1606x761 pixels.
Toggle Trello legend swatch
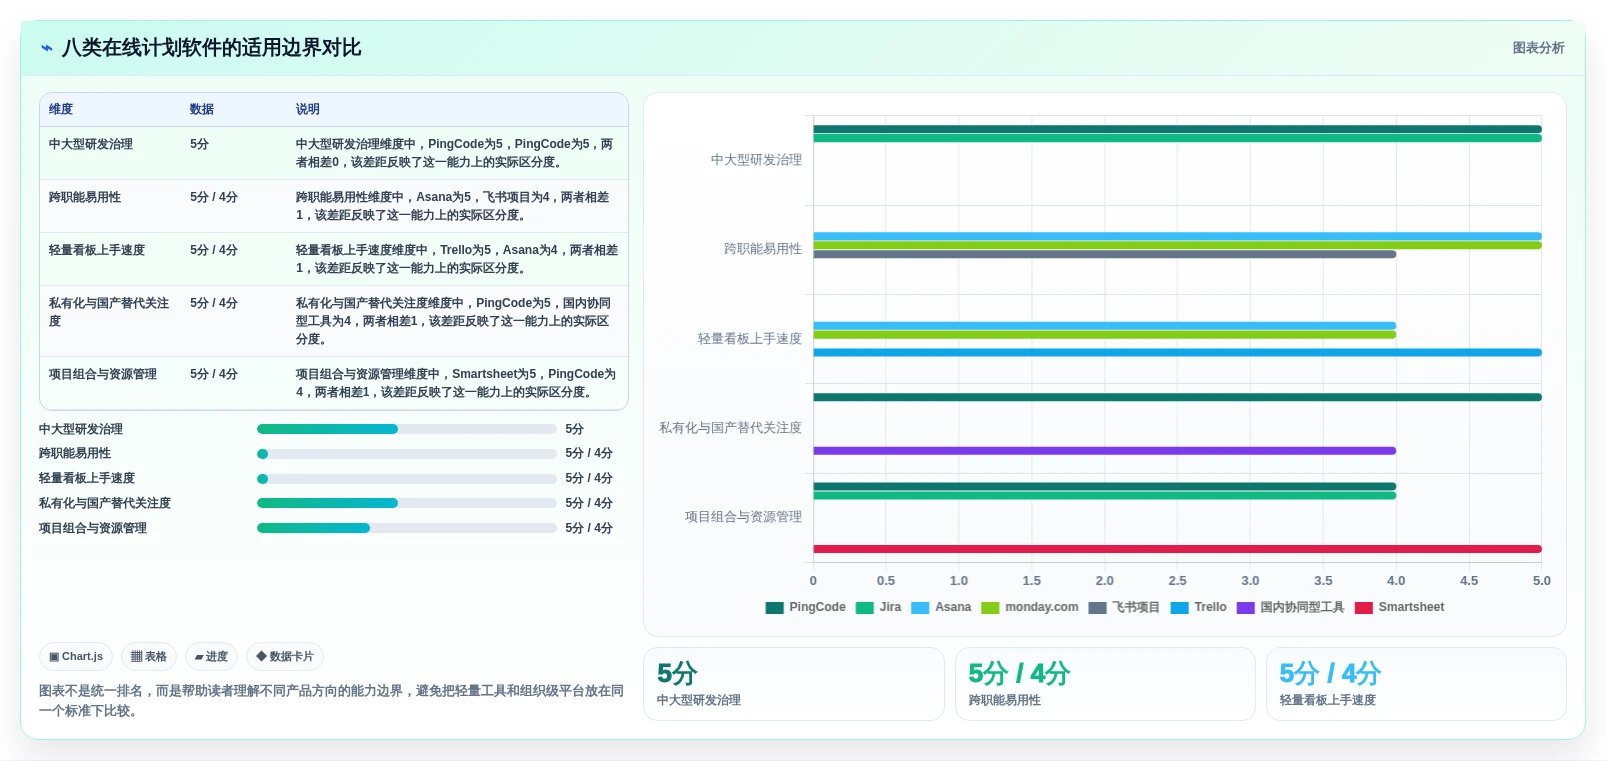[1179, 608]
